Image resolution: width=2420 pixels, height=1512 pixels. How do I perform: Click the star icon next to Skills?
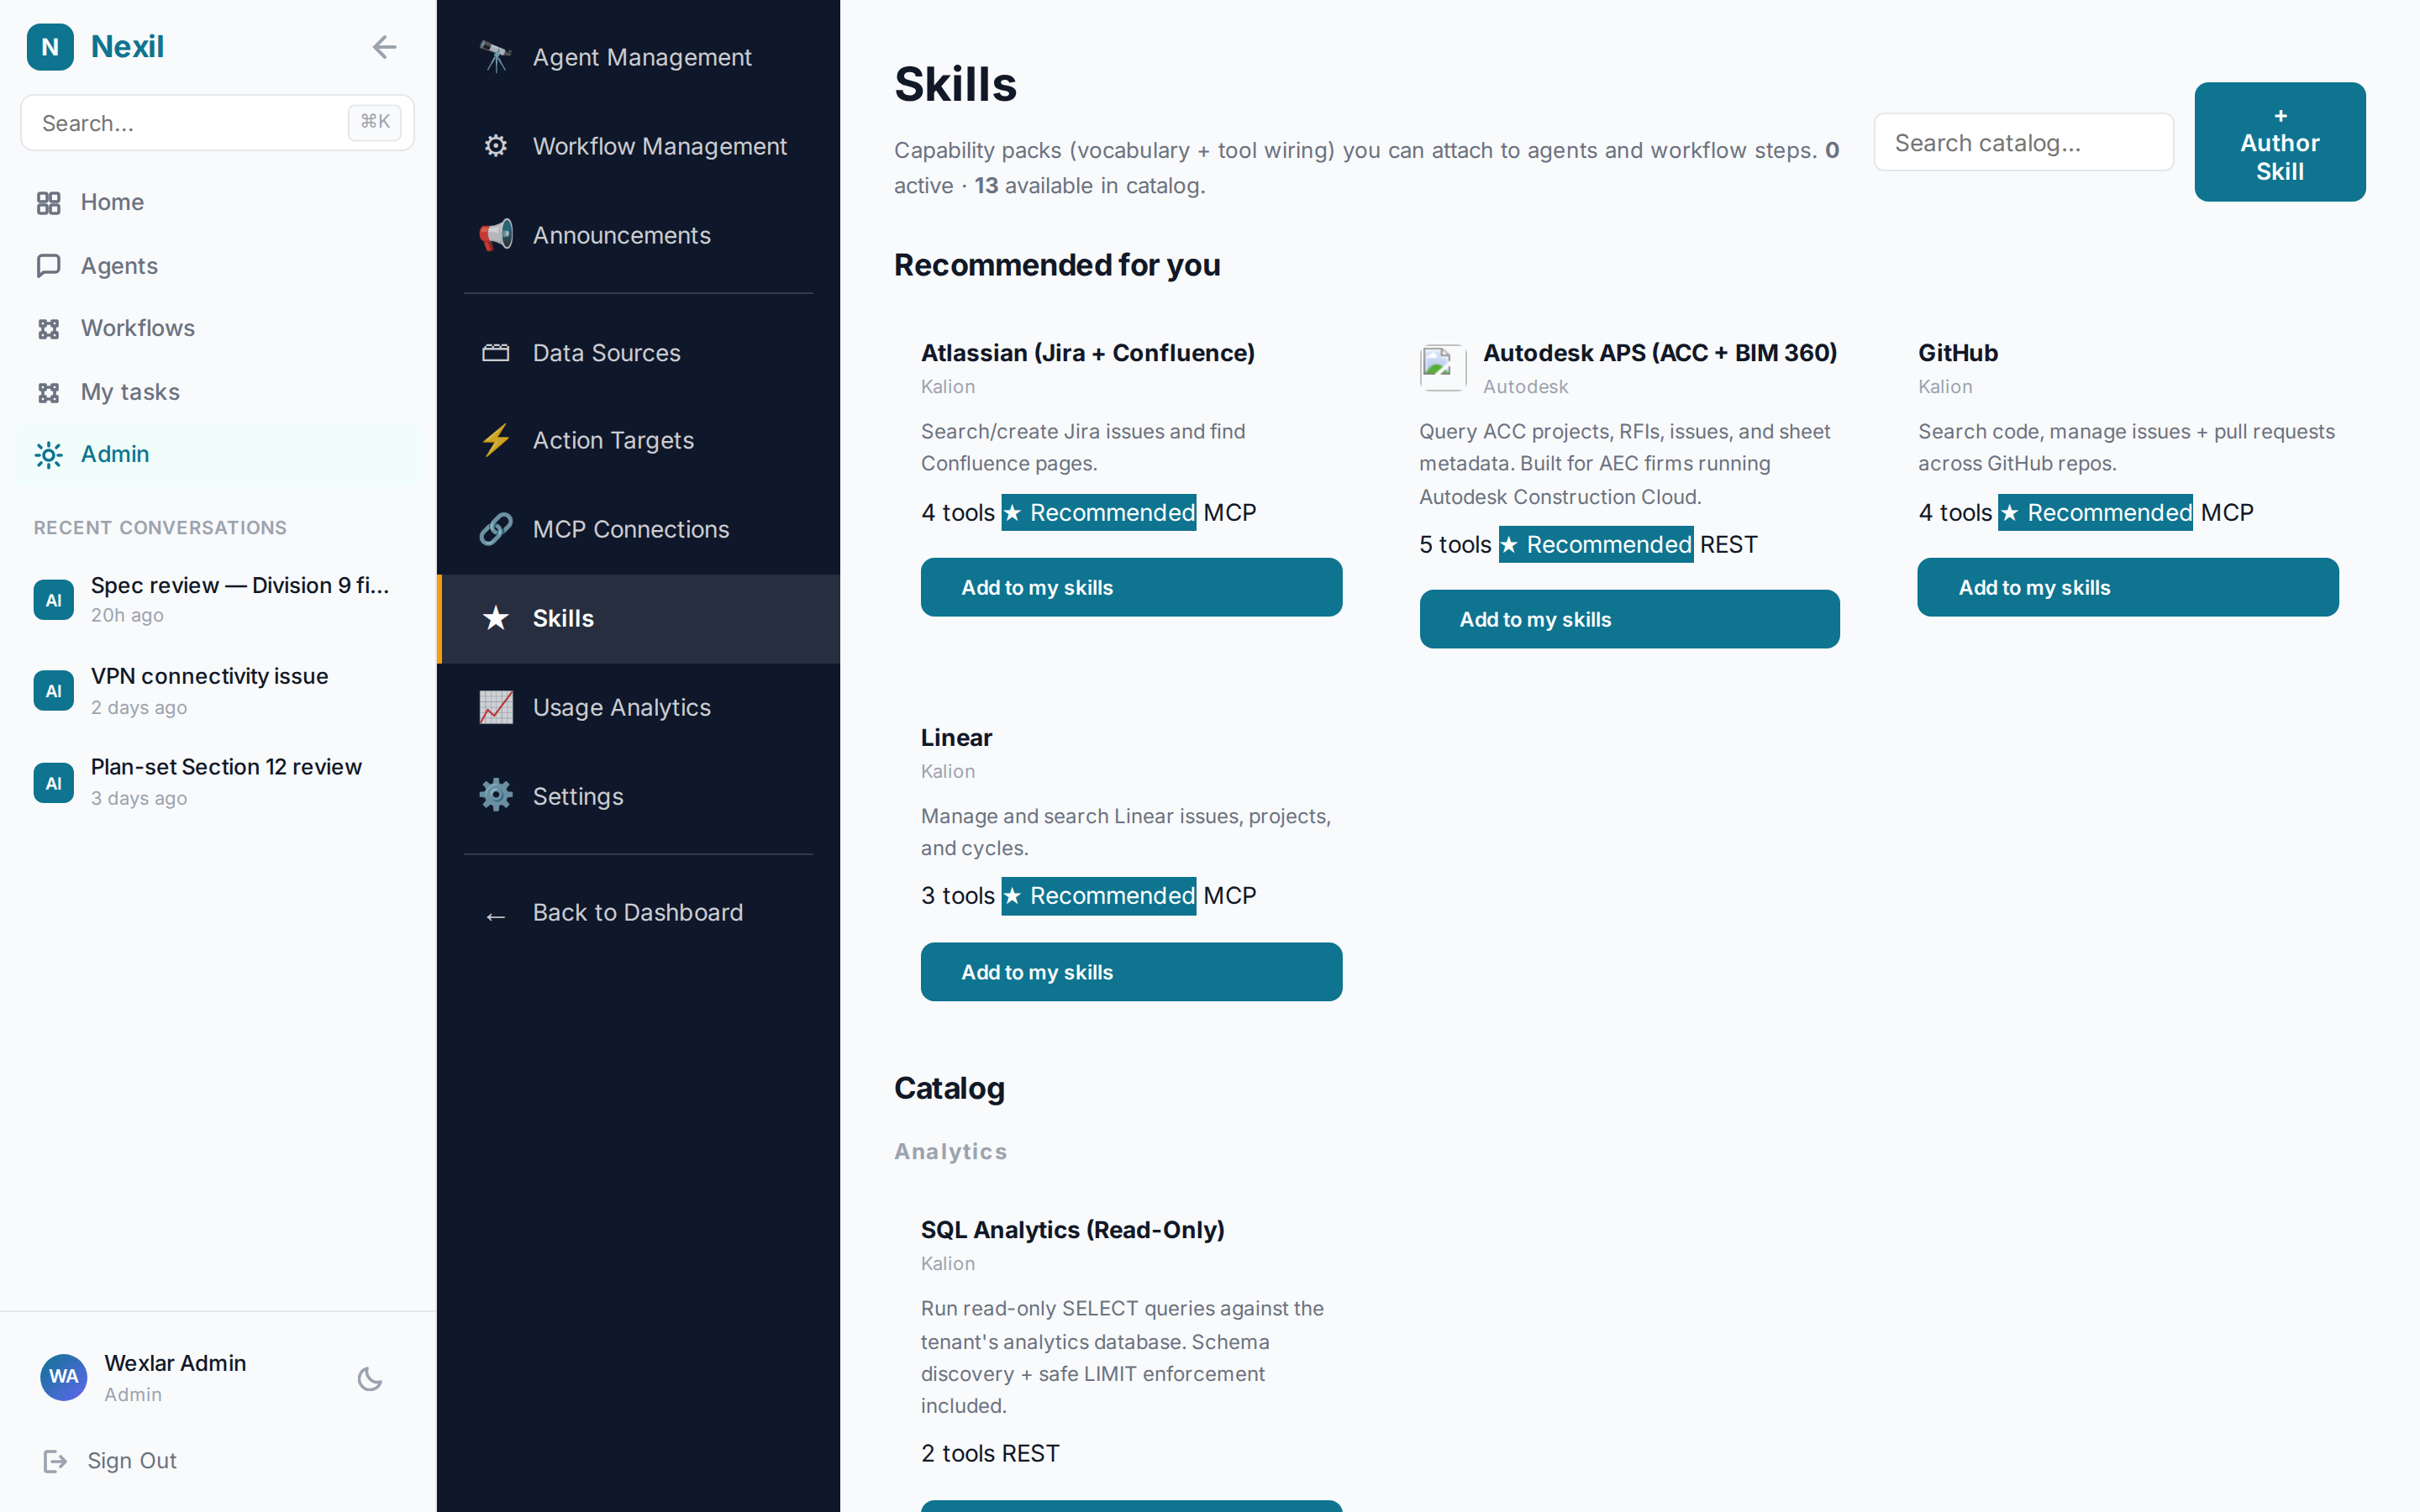(x=496, y=618)
